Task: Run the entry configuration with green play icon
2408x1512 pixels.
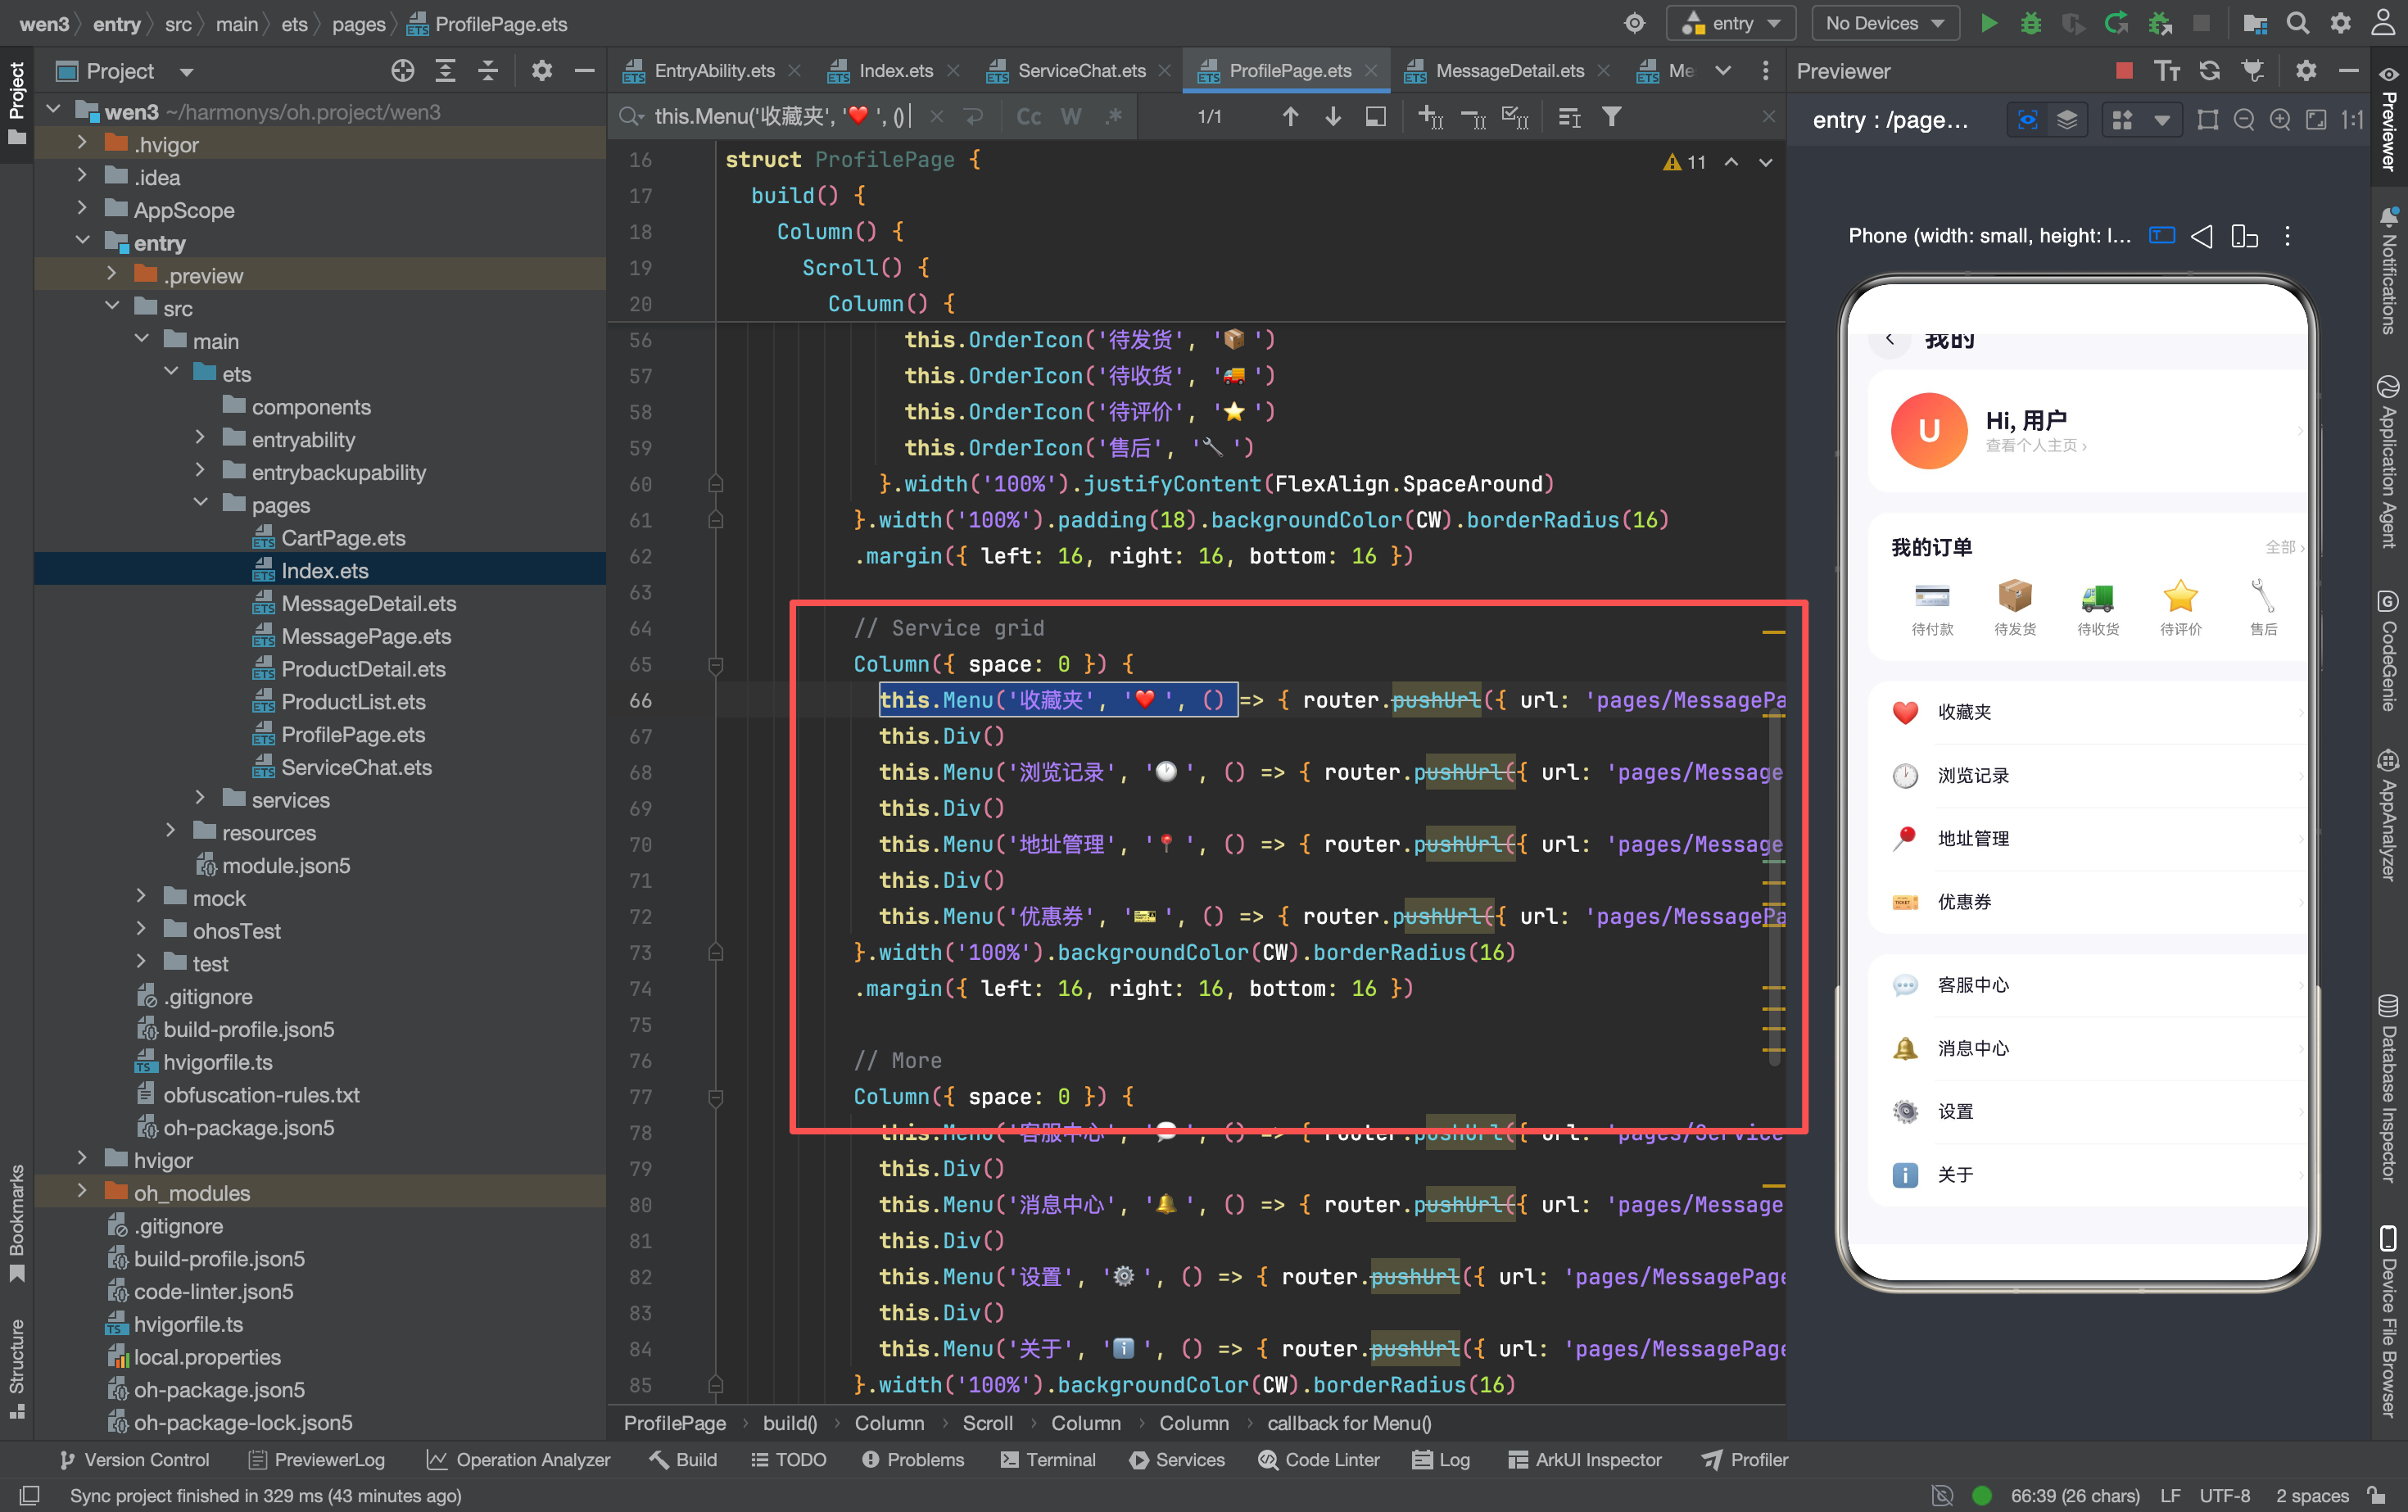Action: pyautogui.click(x=1989, y=23)
